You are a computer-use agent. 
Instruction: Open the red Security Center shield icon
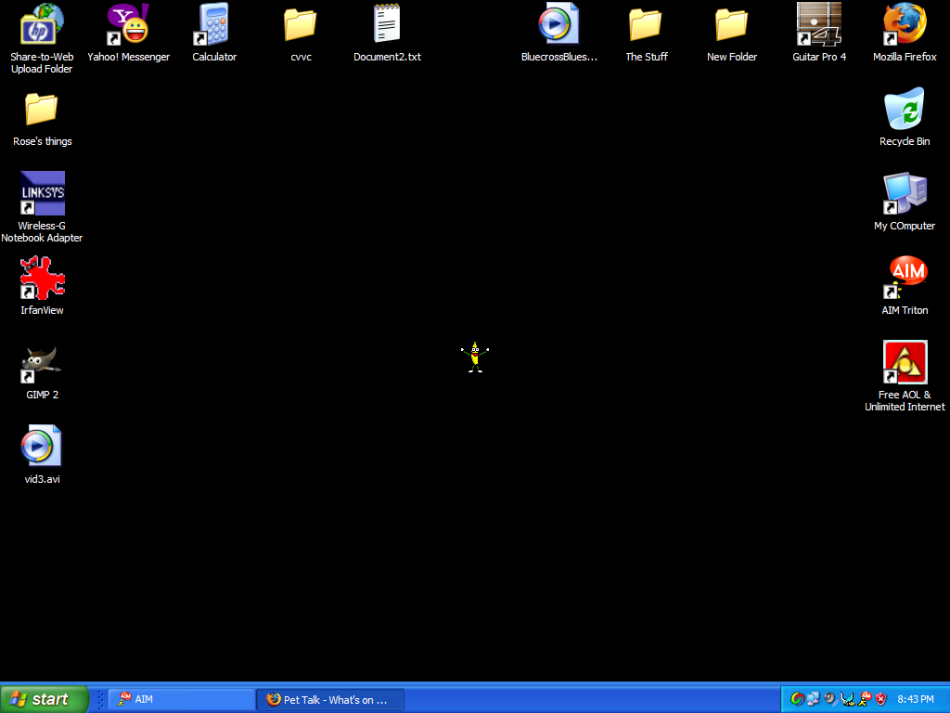881,699
